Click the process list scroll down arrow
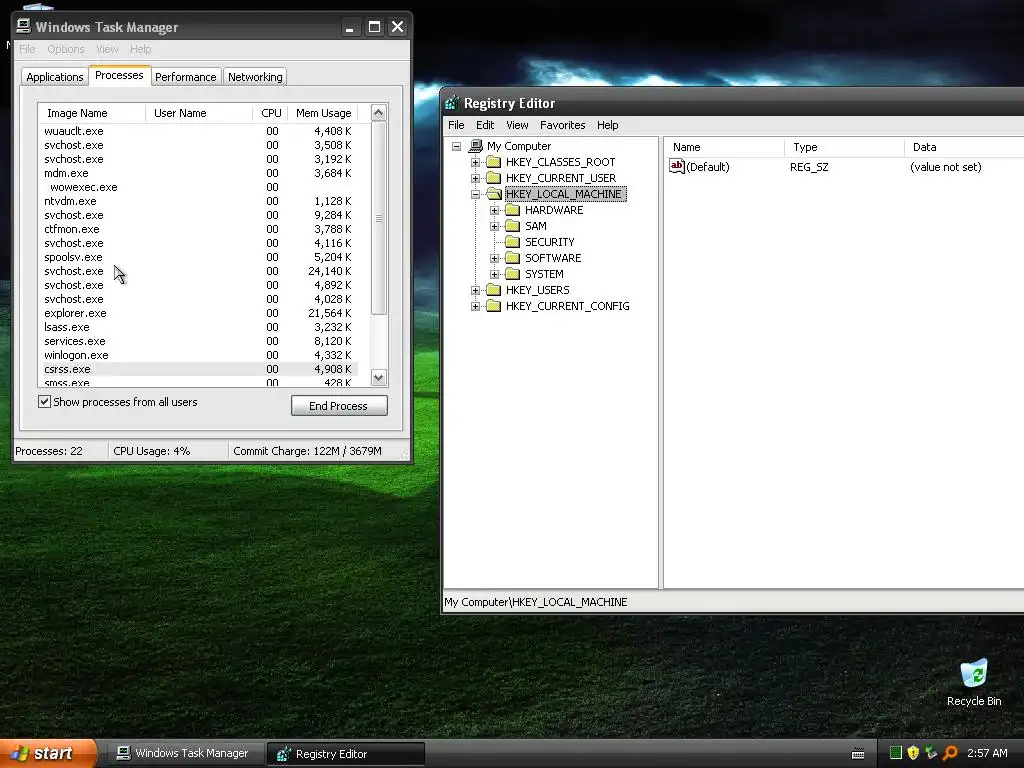Screen dimensions: 1024x768 coord(379,377)
